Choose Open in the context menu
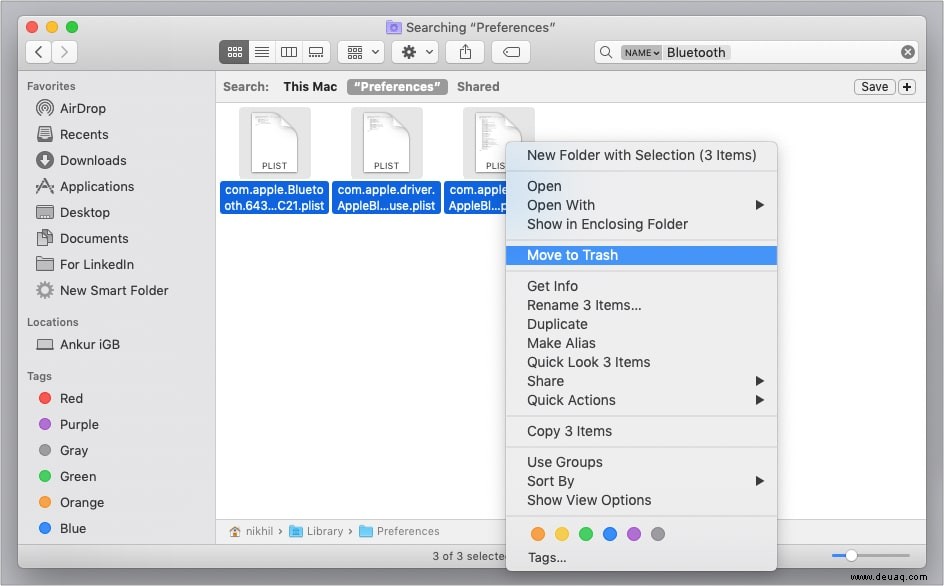Viewport: 944px width, 586px height. tap(641, 186)
